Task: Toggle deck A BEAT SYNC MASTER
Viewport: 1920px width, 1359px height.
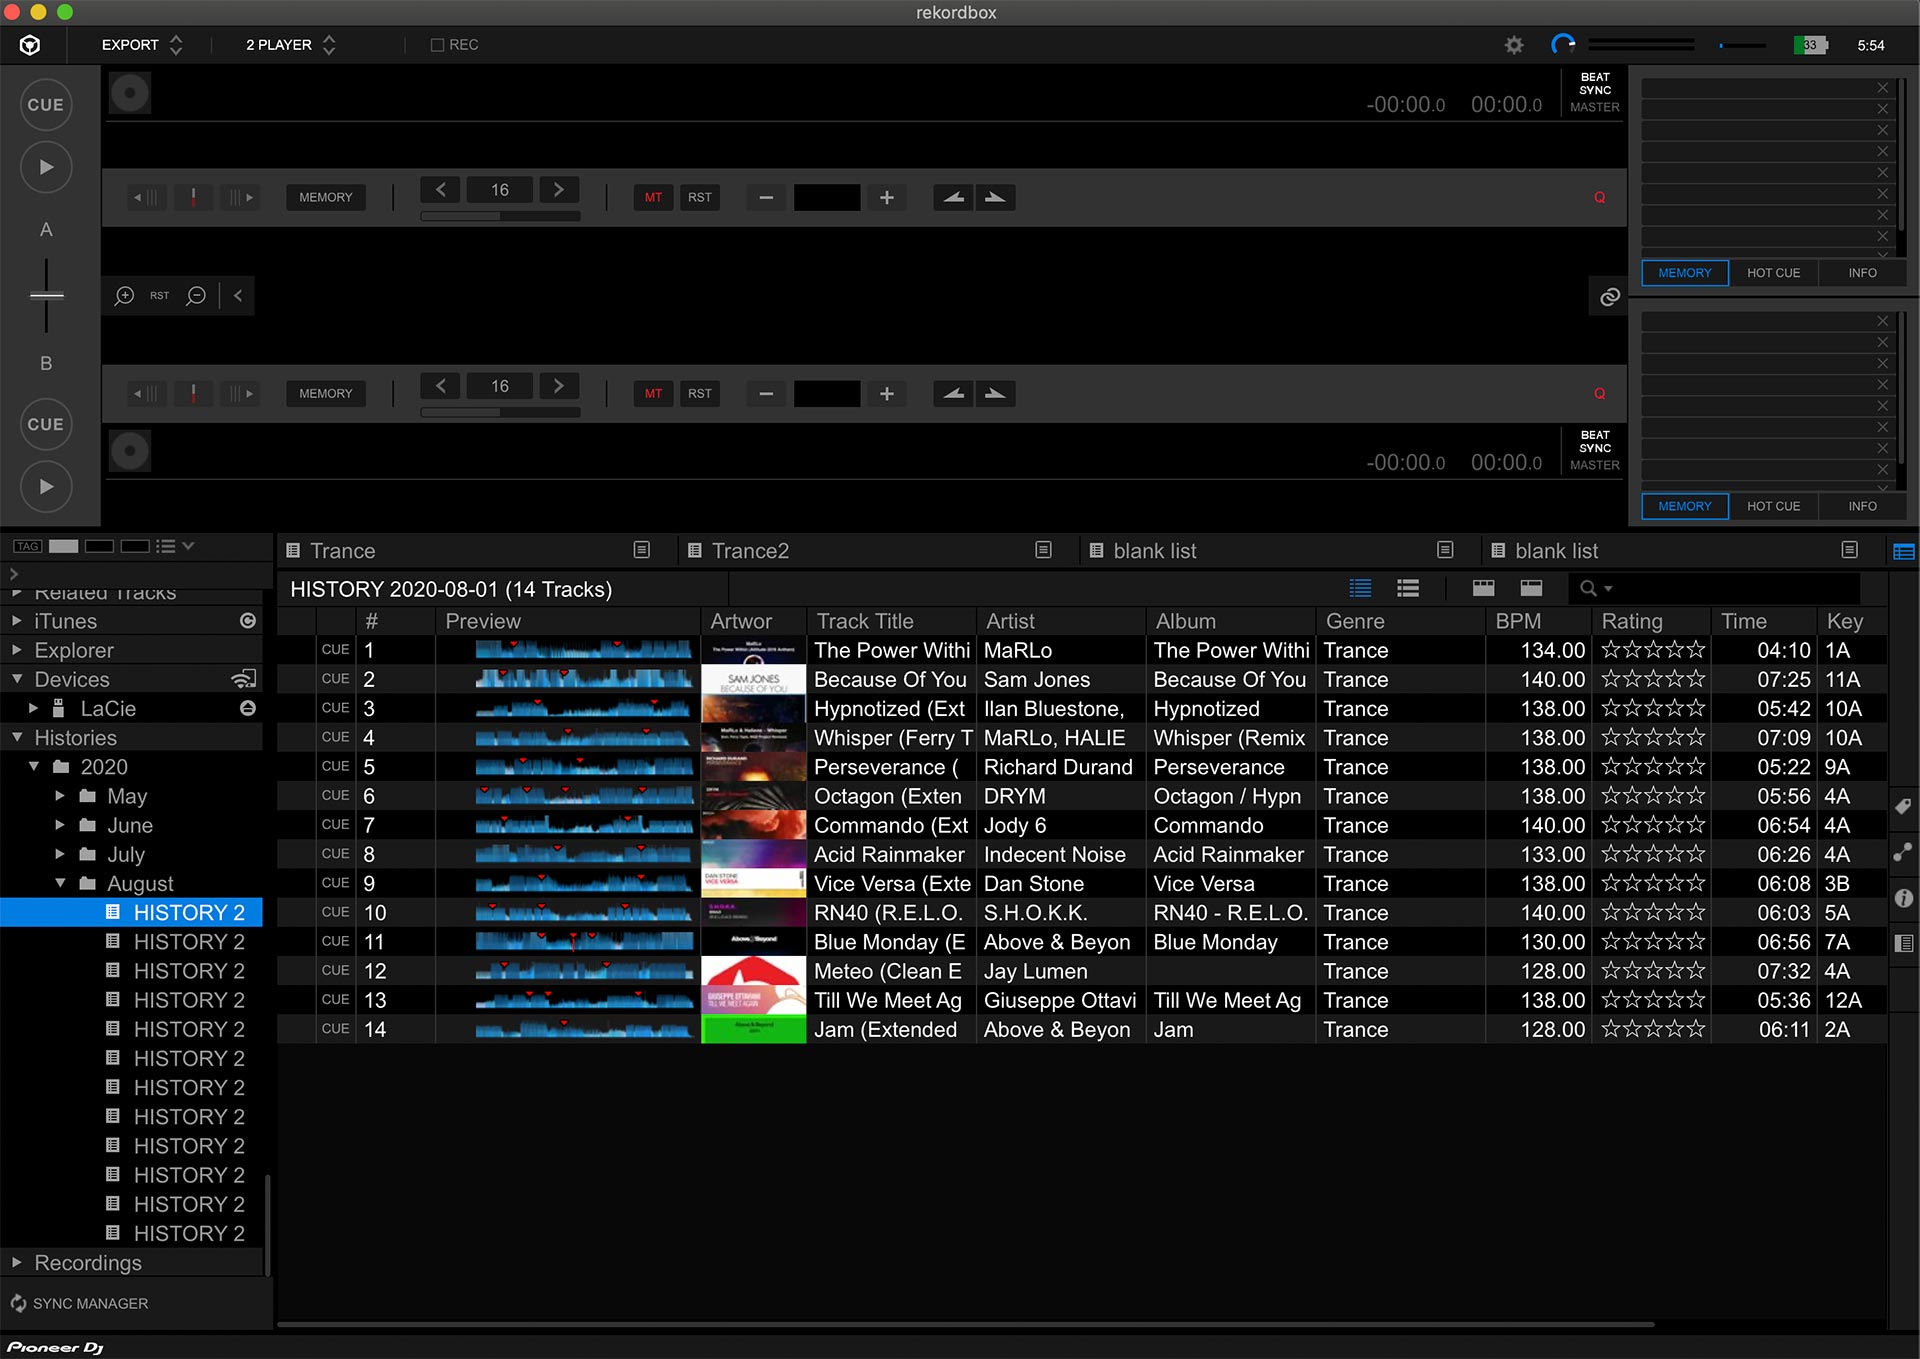Action: click(x=1595, y=92)
